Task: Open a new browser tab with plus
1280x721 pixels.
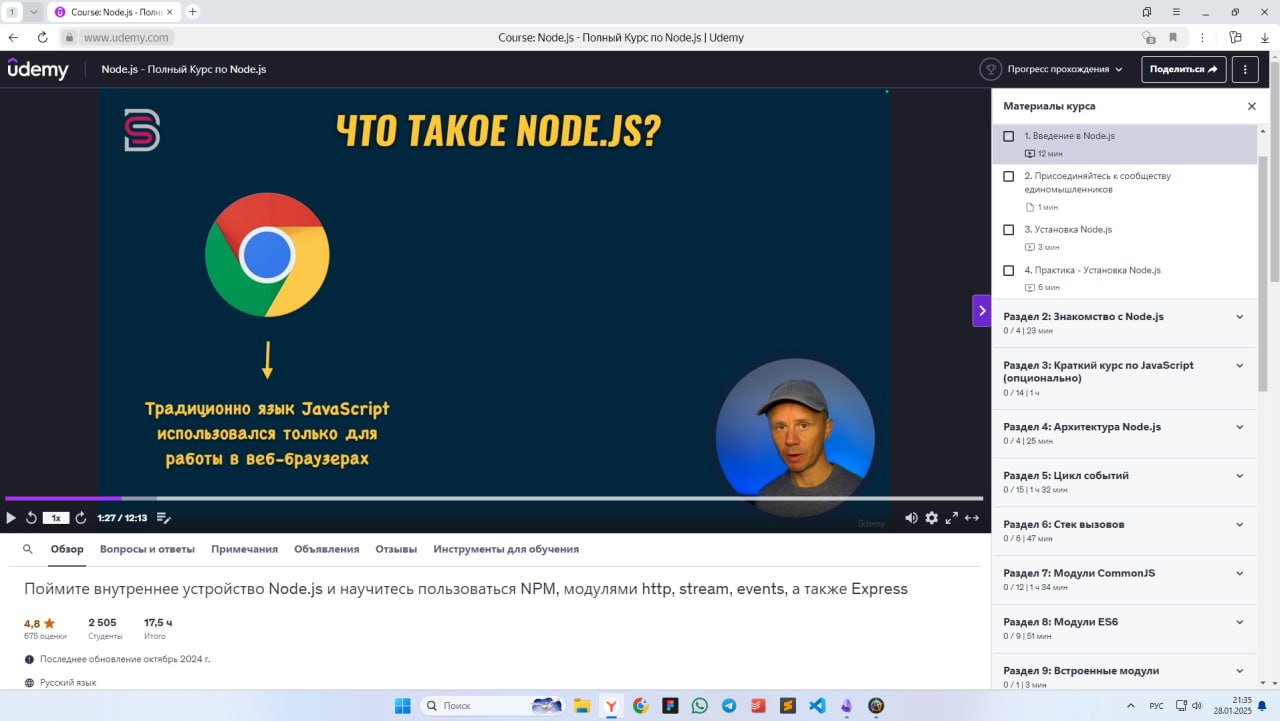Action: point(193,12)
